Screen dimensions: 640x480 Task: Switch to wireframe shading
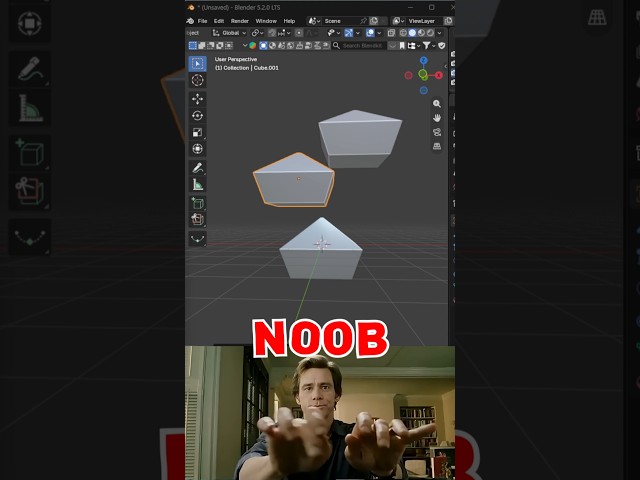click(x=403, y=33)
